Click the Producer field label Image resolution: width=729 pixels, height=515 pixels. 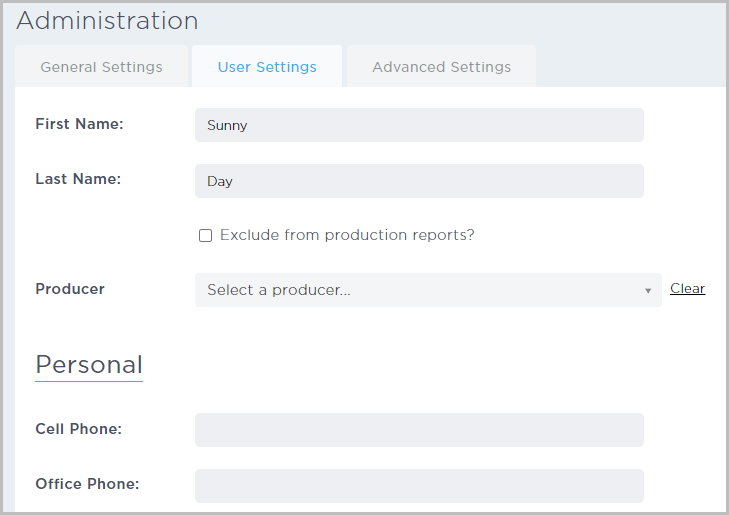coord(70,289)
